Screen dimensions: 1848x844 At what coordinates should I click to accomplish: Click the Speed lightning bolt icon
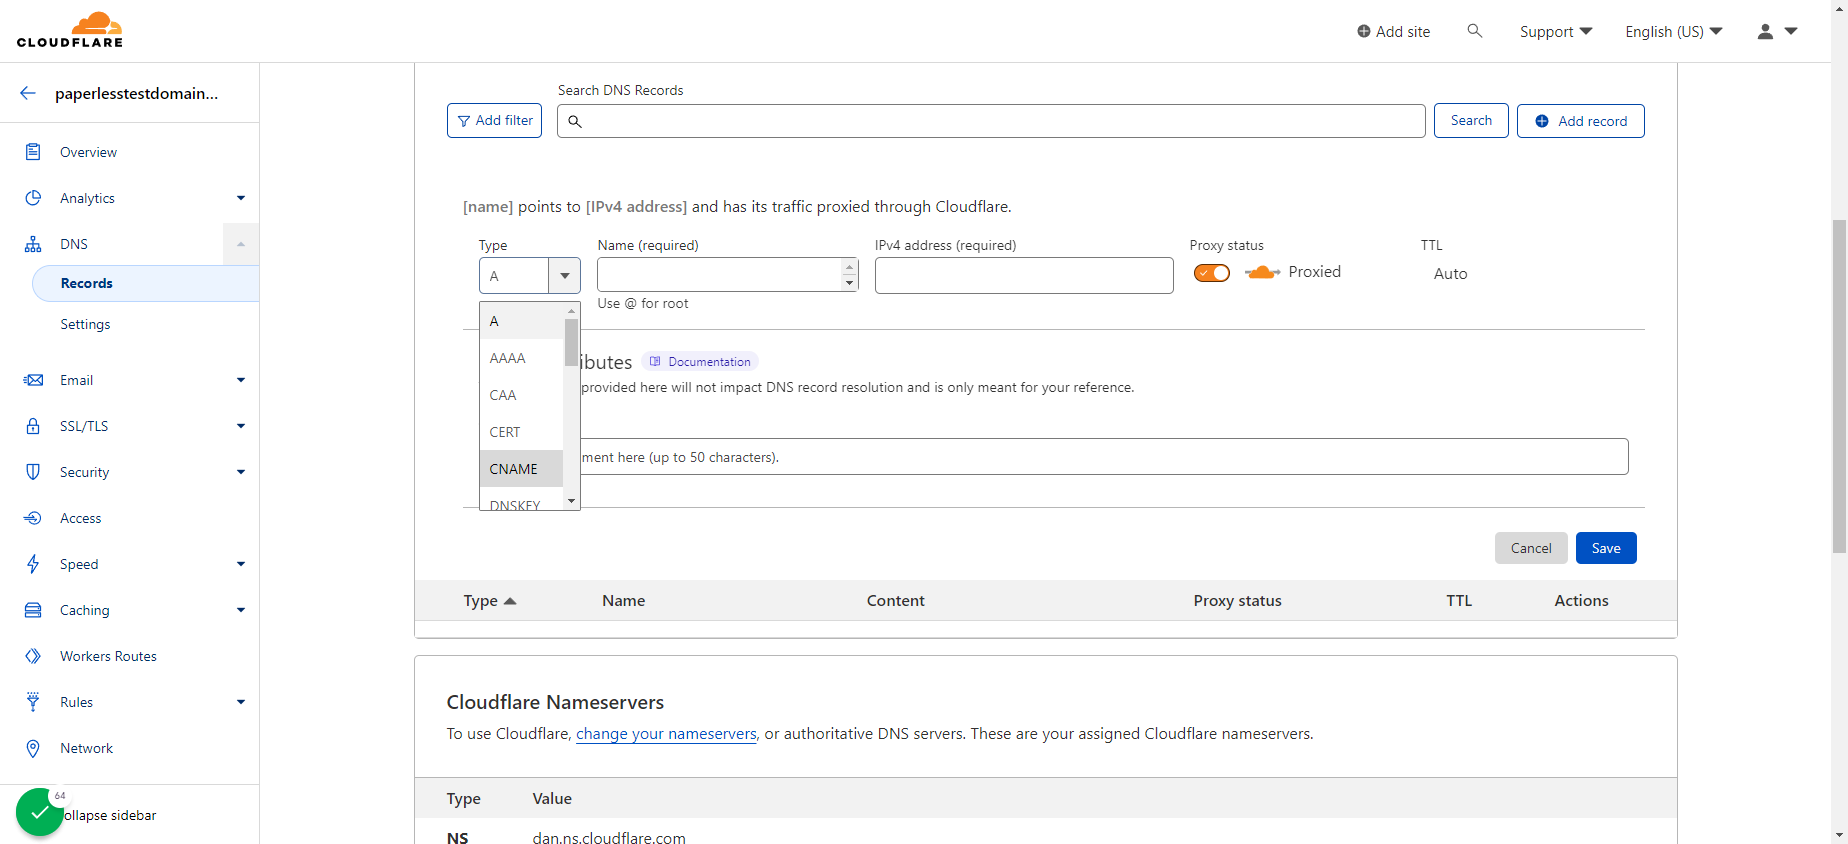[x=33, y=564]
